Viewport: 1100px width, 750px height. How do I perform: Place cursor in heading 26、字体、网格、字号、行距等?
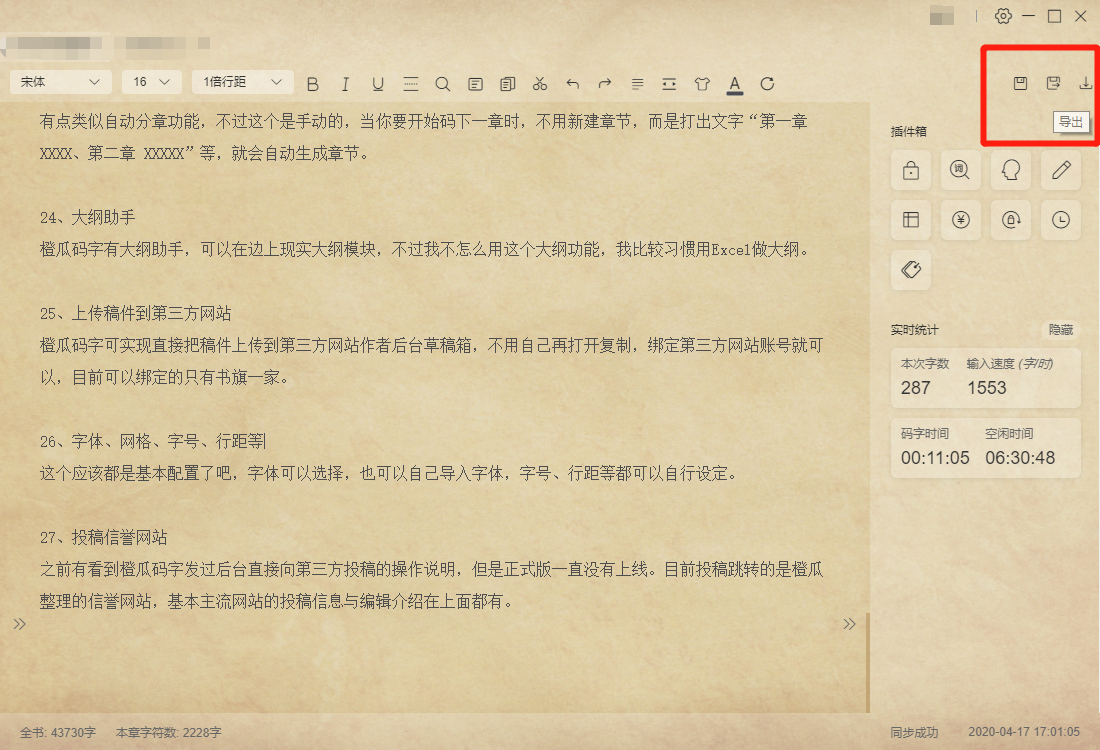click(x=153, y=441)
